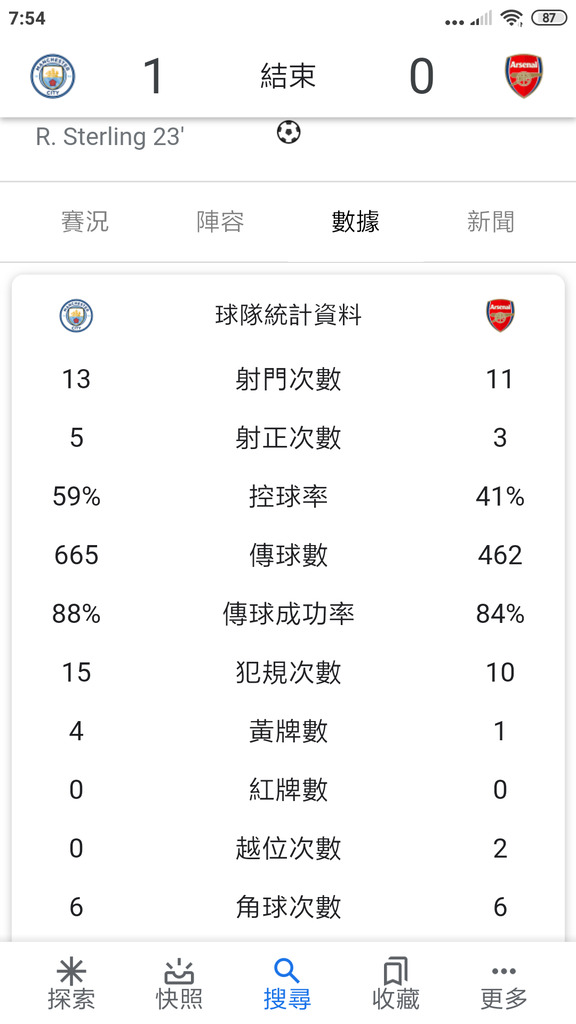
Task: Tap the Wi-Fi status bar icon
Action: [x=511, y=18]
